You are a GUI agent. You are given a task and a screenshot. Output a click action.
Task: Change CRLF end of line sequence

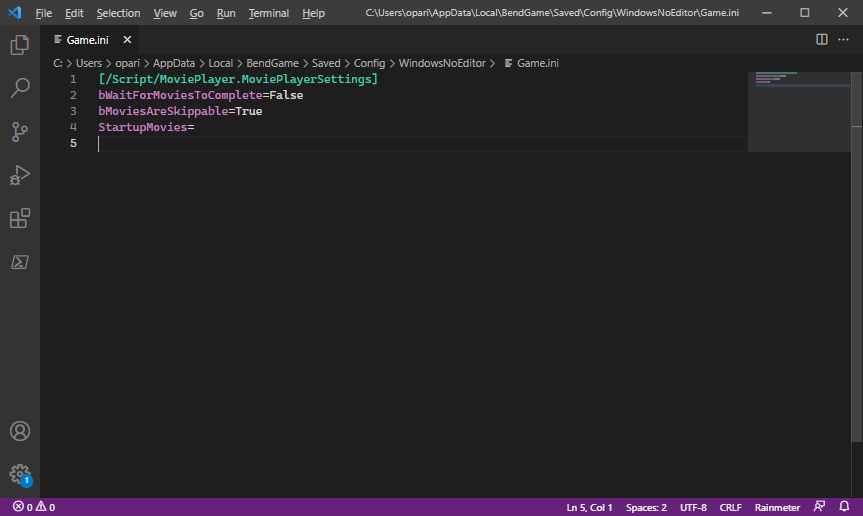730,507
